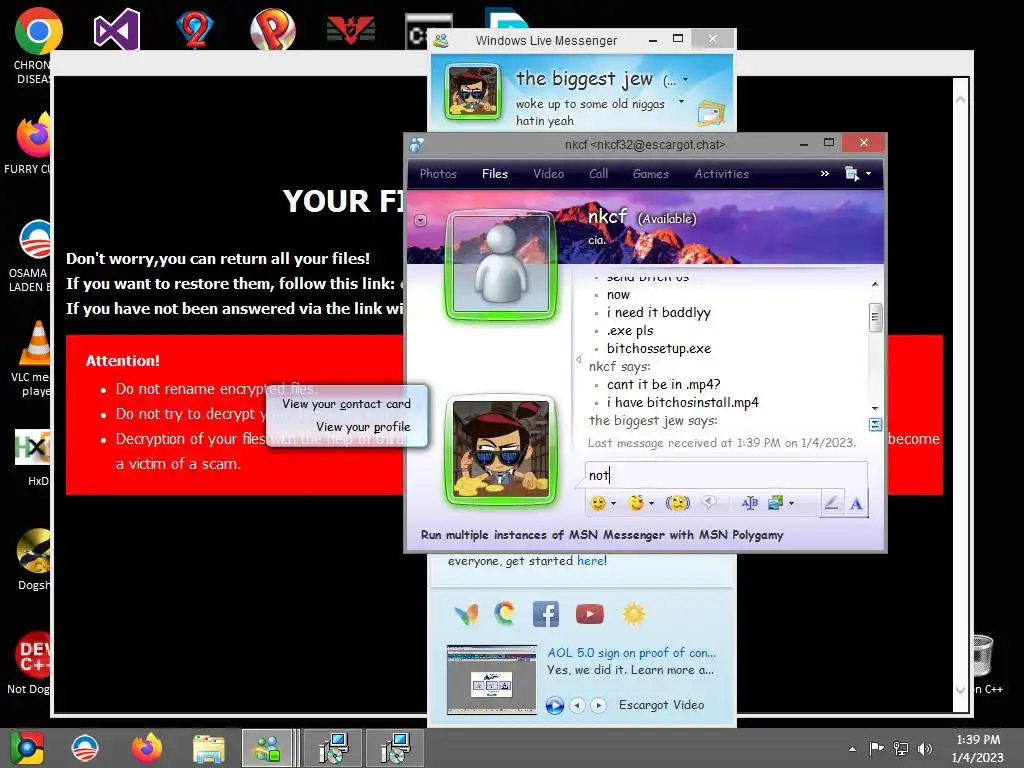Image resolution: width=1024 pixels, height=768 pixels.
Task: Click your own display picture in chat
Action: point(501,449)
